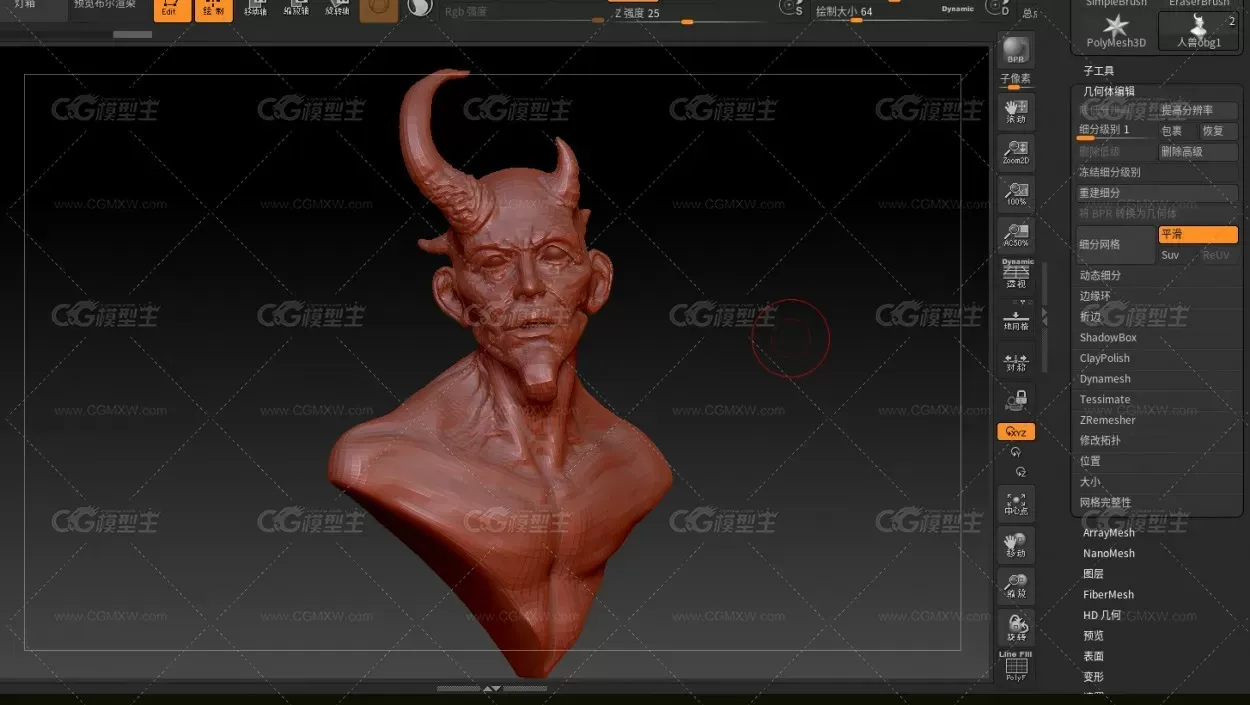The width and height of the screenshot is (1250, 705).
Task: Select the Z-axis rotation icon
Action: (x=1020, y=471)
